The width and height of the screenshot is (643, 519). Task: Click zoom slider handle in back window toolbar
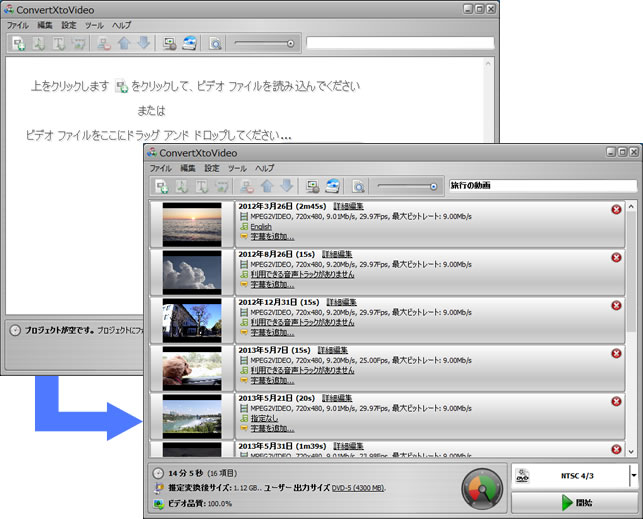[290, 44]
